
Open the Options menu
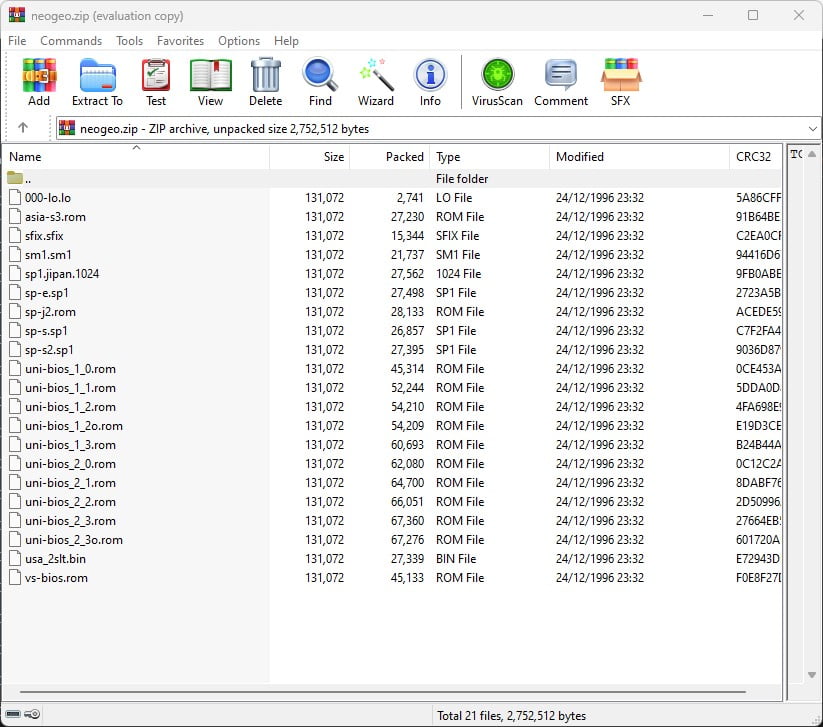pyautogui.click(x=239, y=40)
